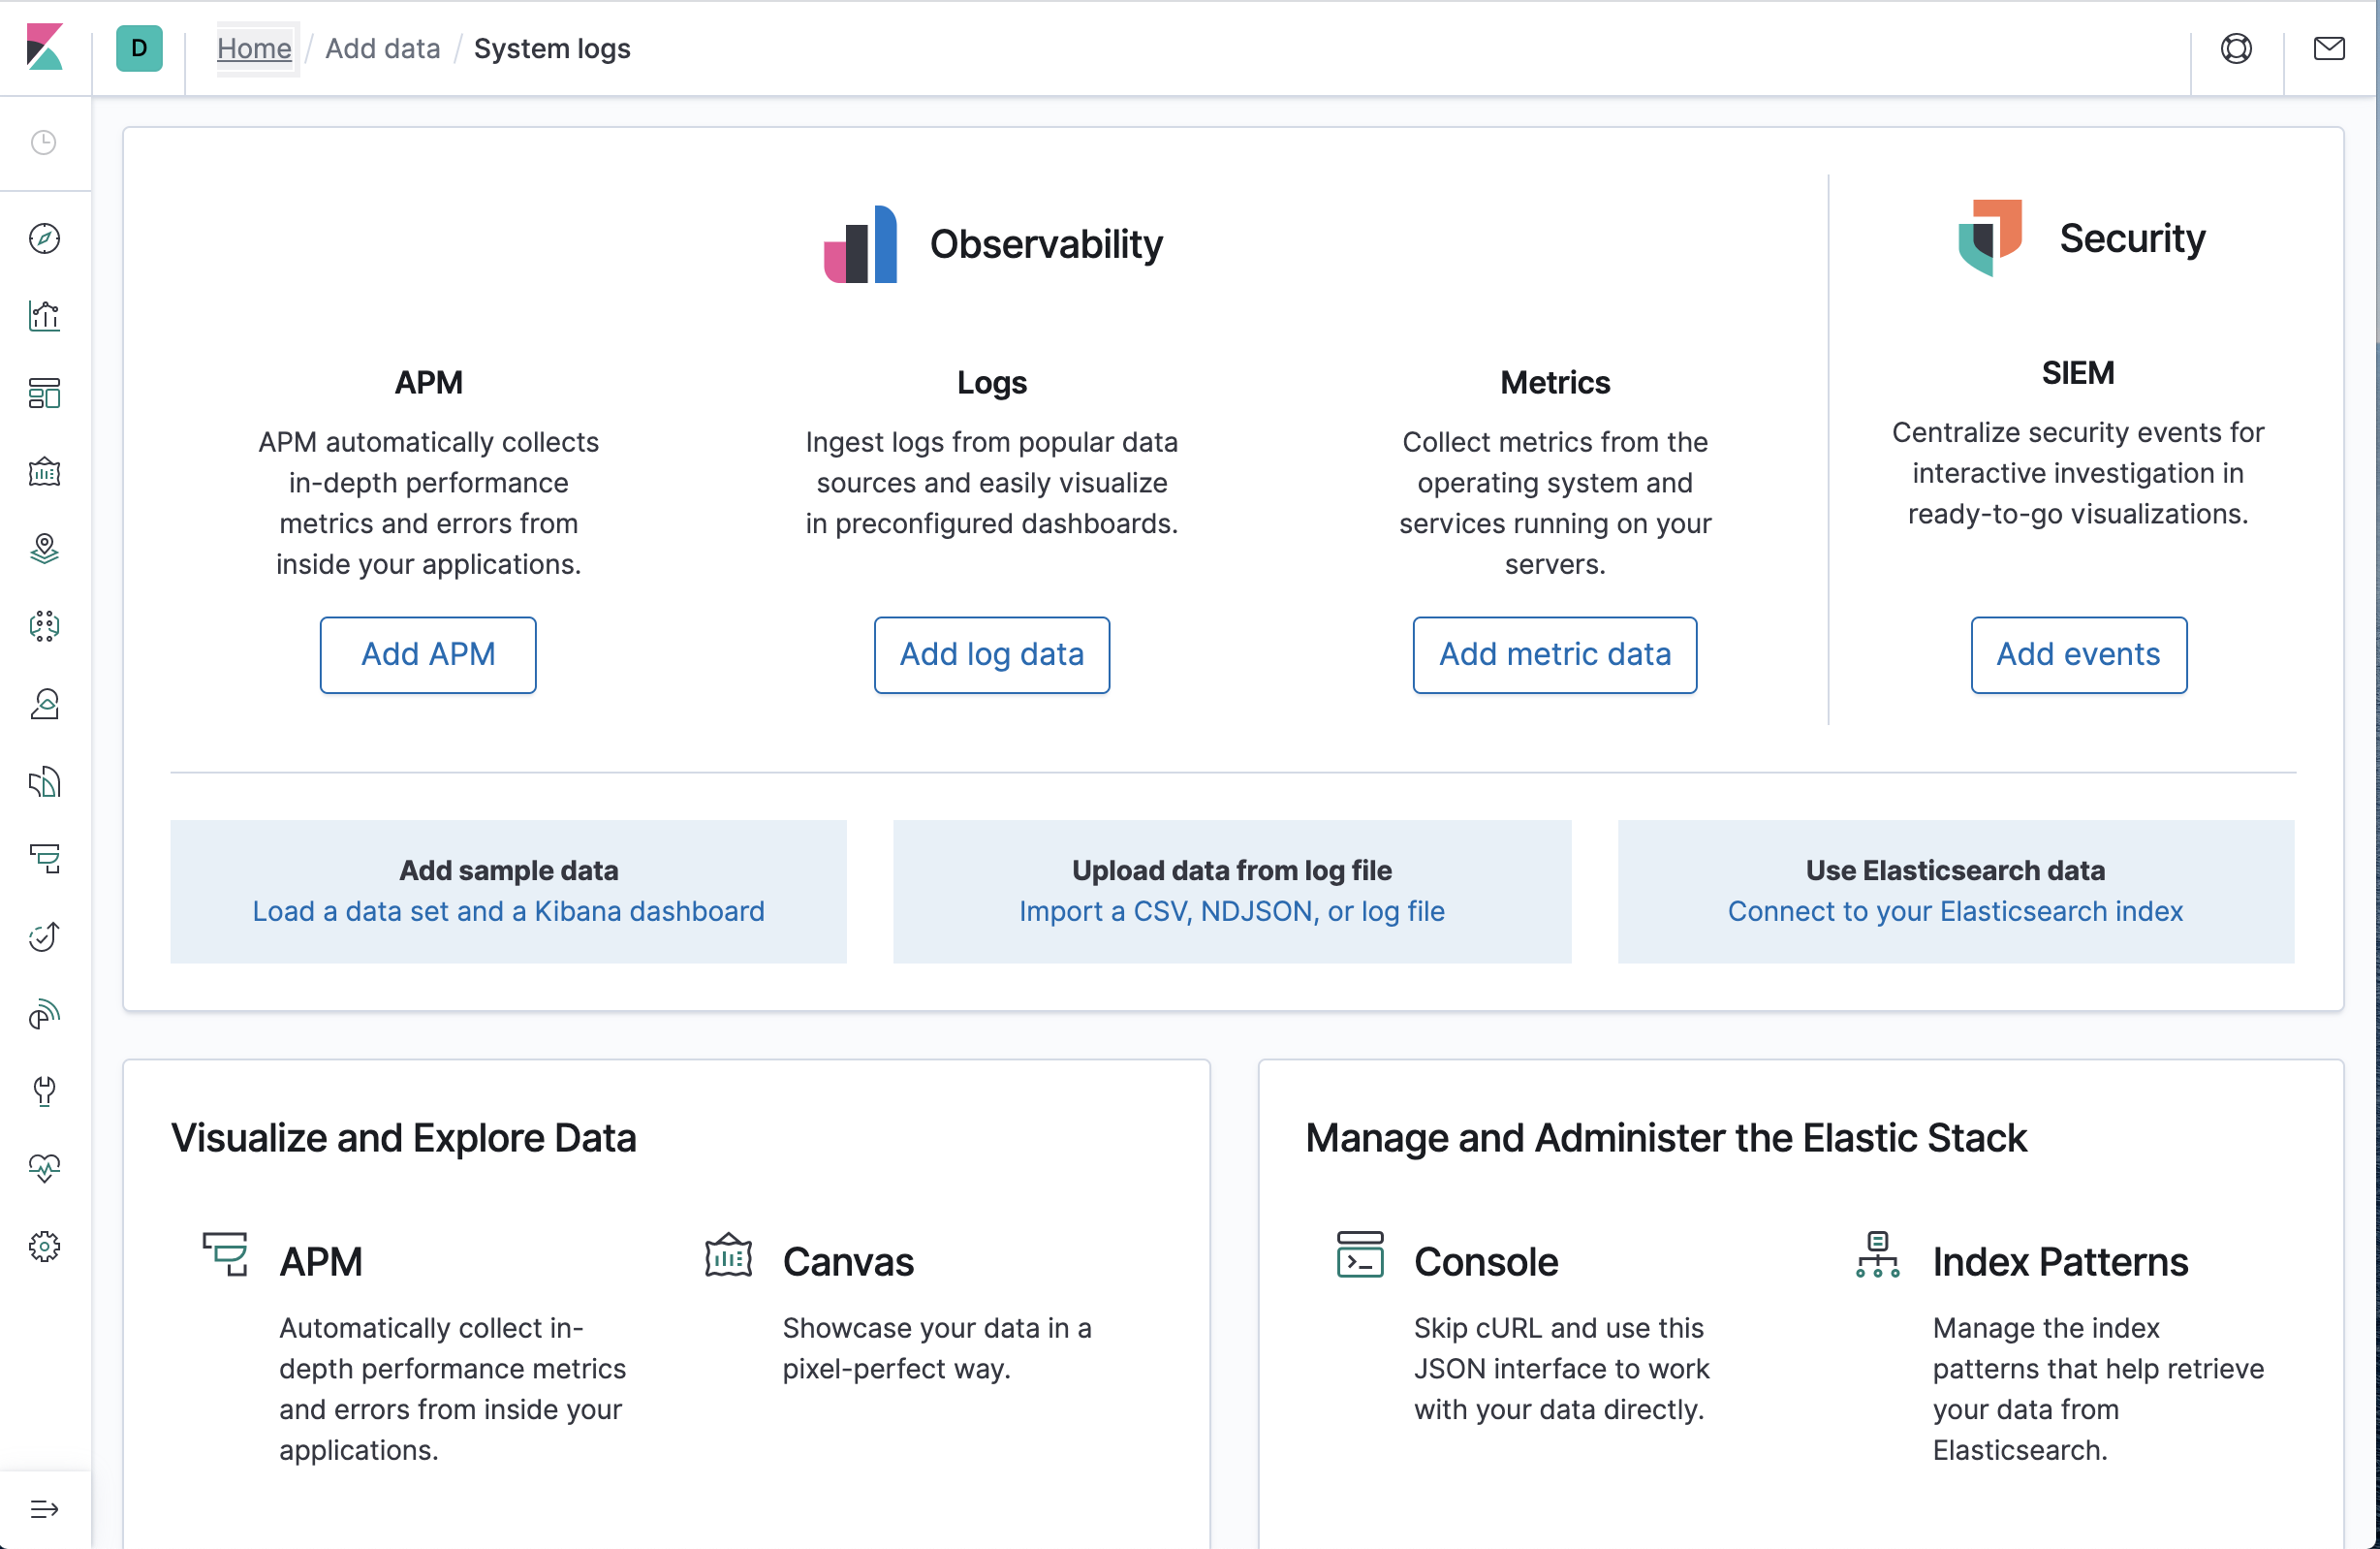Open Stack Monitoring from the heartbeat icon
The width and height of the screenshot is (2380, 1549).
click(44, 1167)
